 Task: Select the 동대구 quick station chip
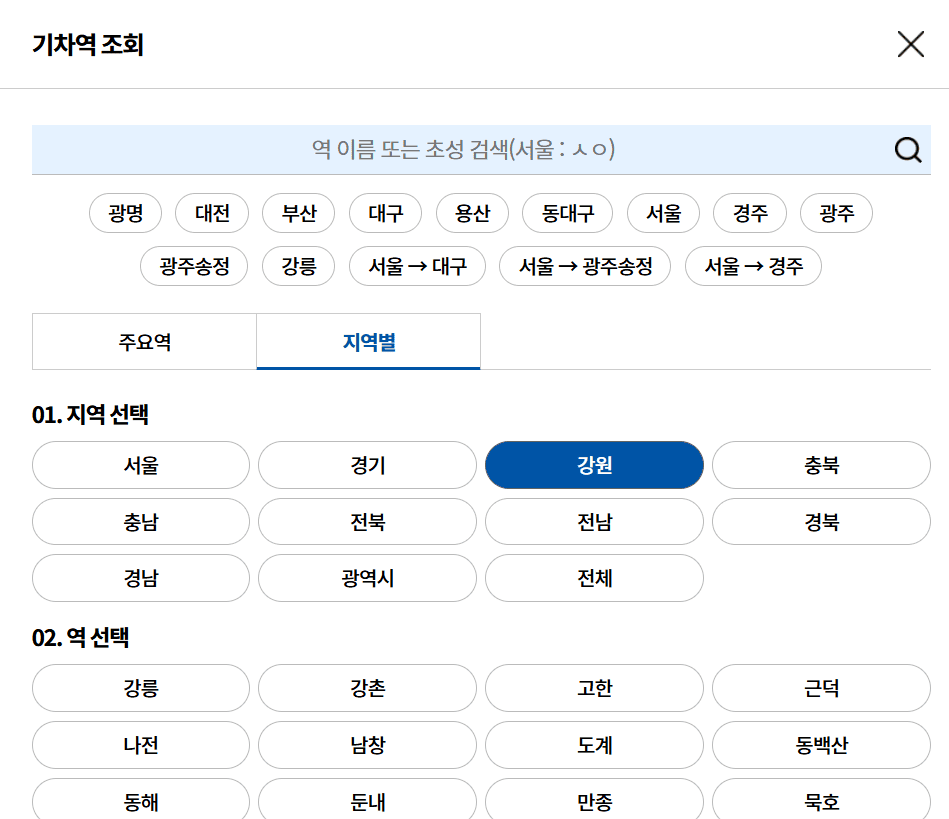568,213
